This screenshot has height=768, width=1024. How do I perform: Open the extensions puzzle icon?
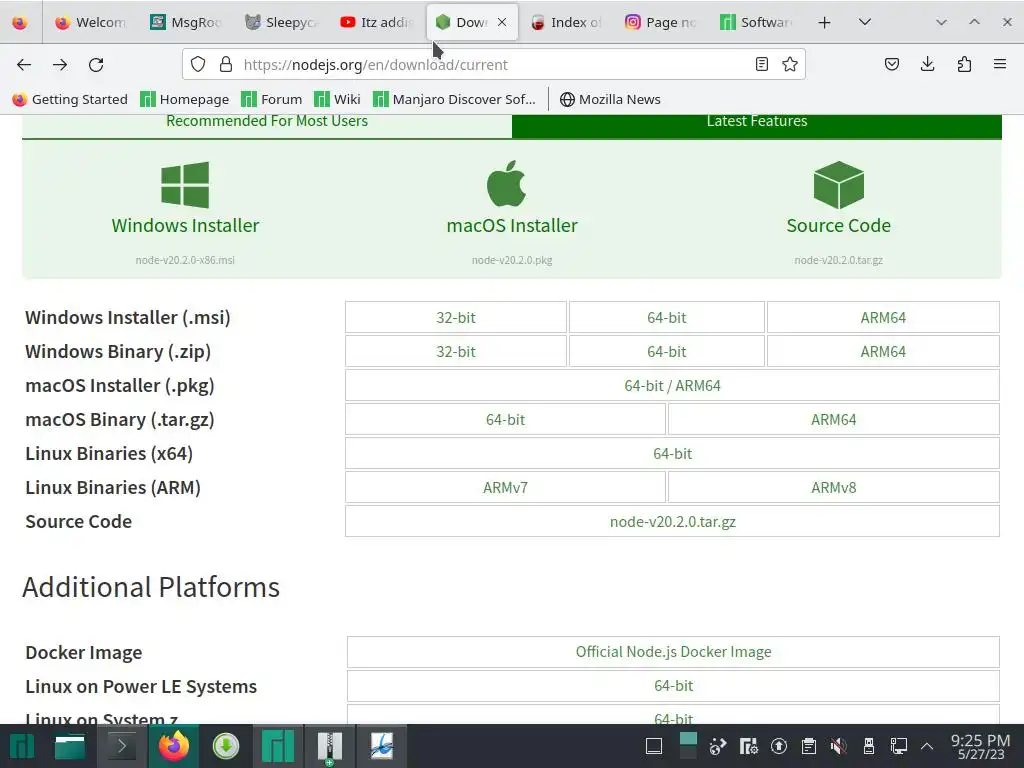[964, 64]
